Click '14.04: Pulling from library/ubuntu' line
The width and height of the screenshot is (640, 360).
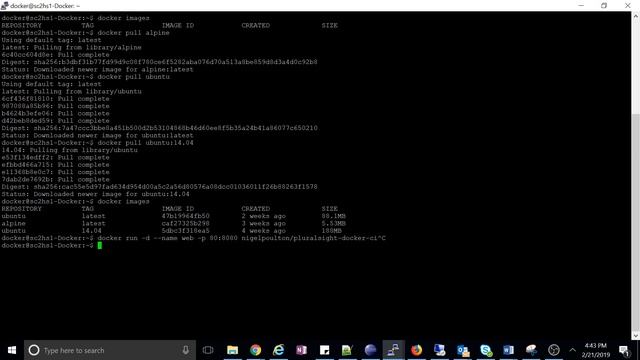tap(69, 150)
